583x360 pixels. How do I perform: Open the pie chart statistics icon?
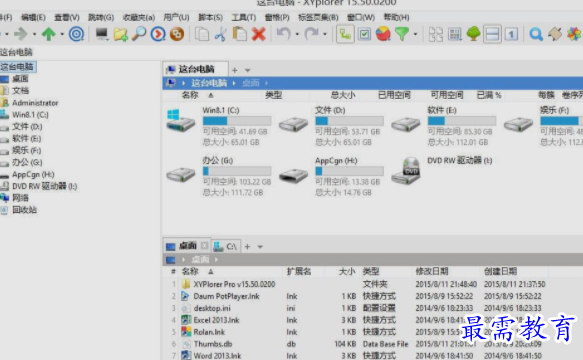tap(383, 34)
